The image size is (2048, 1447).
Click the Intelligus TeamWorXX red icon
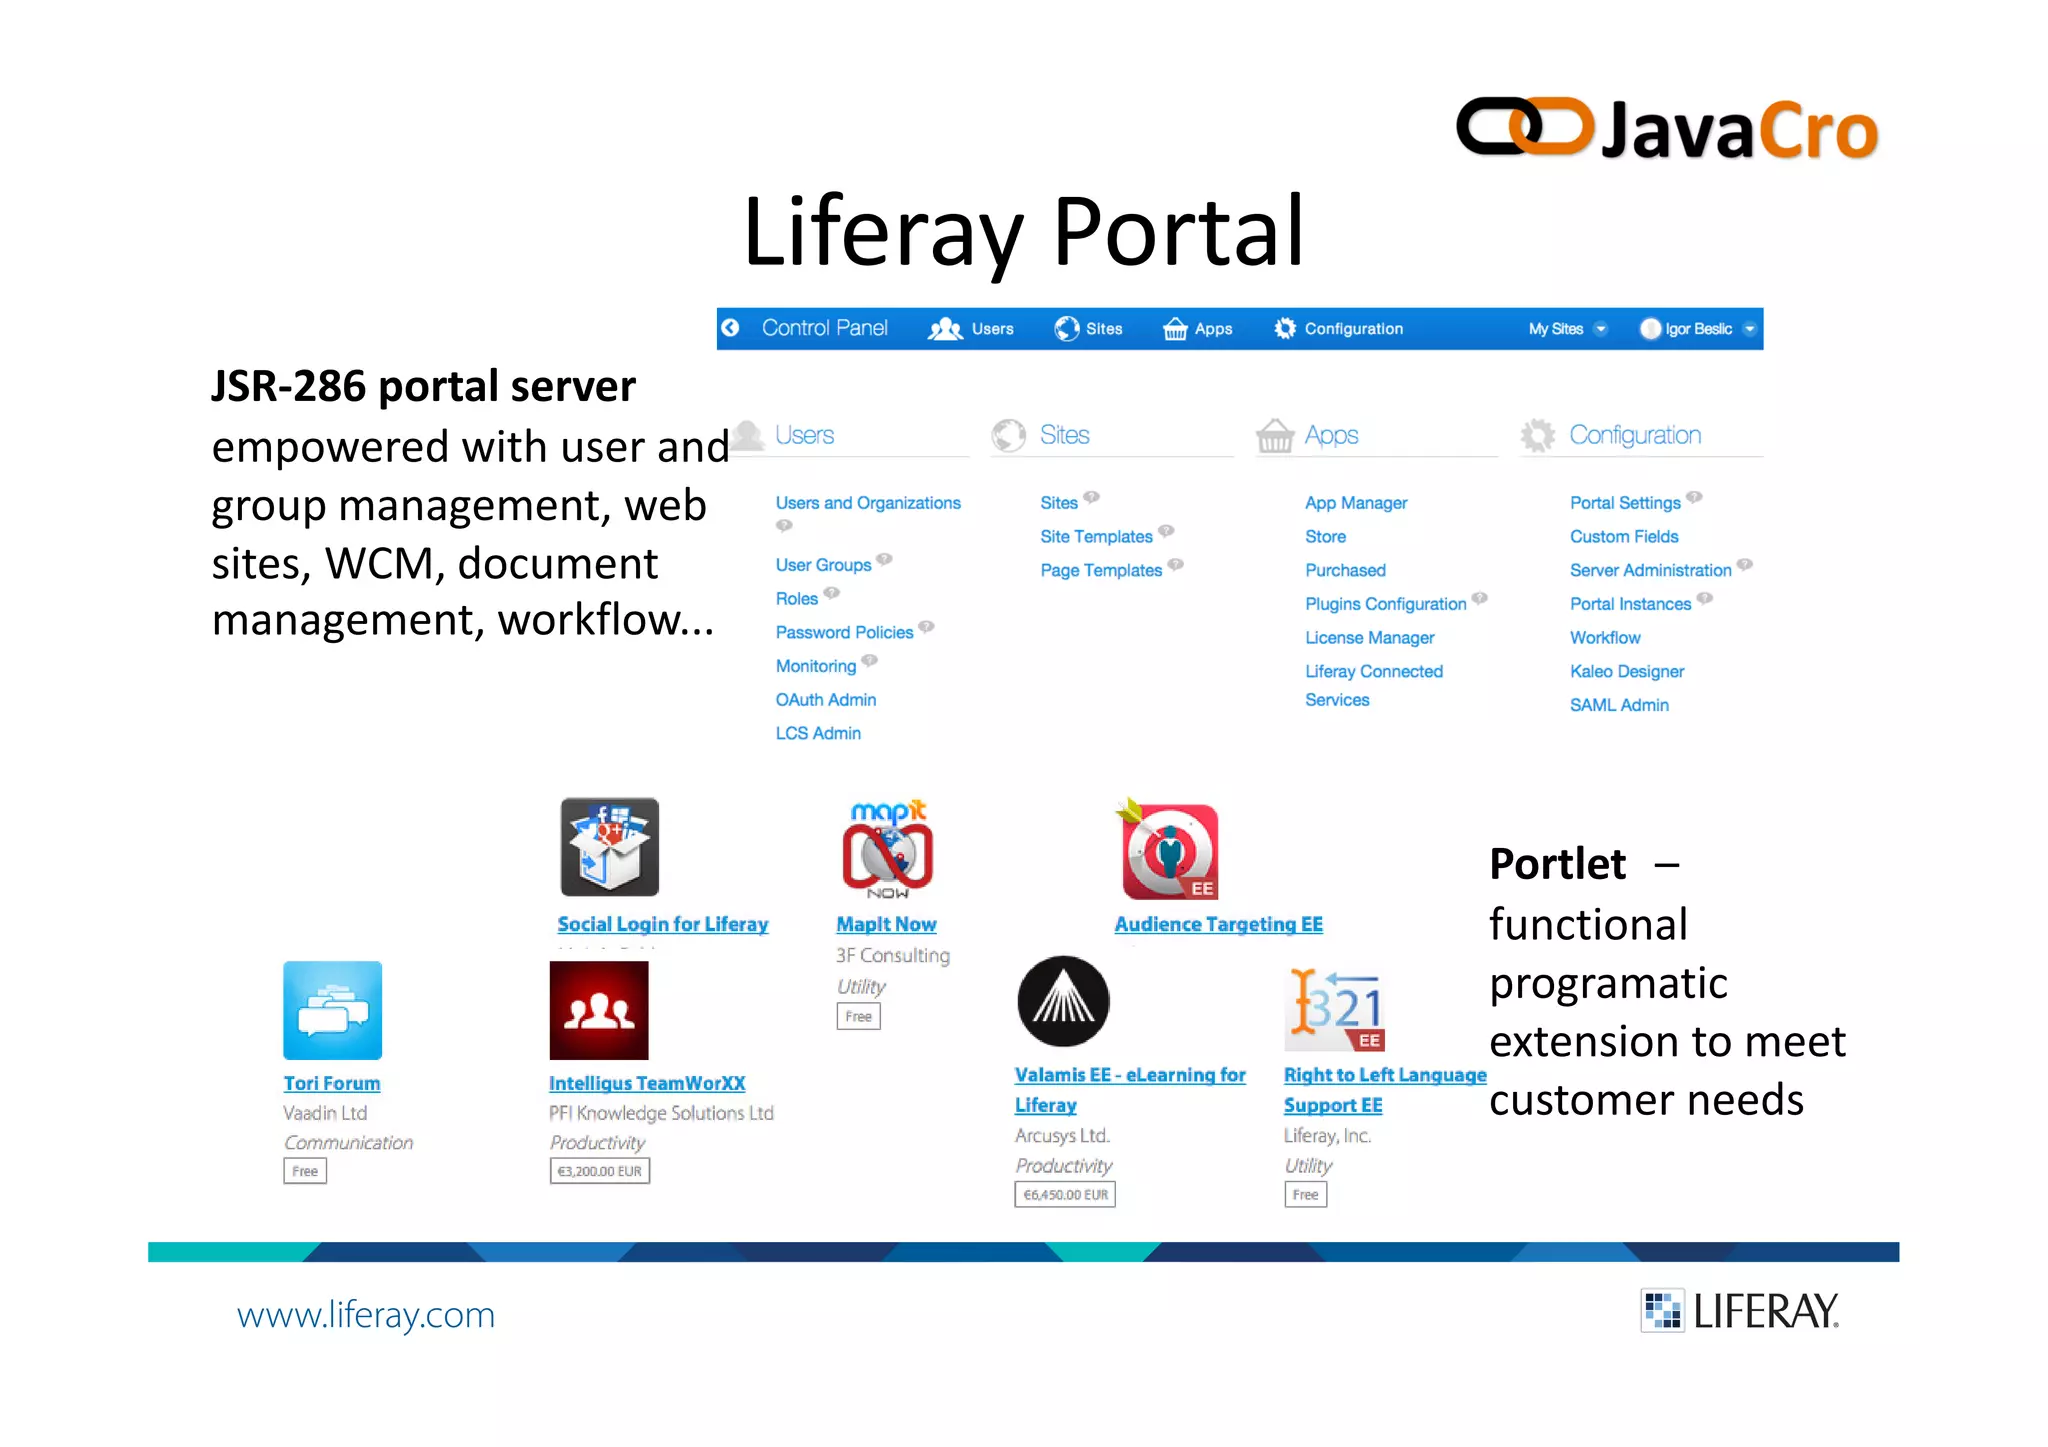599,1010
